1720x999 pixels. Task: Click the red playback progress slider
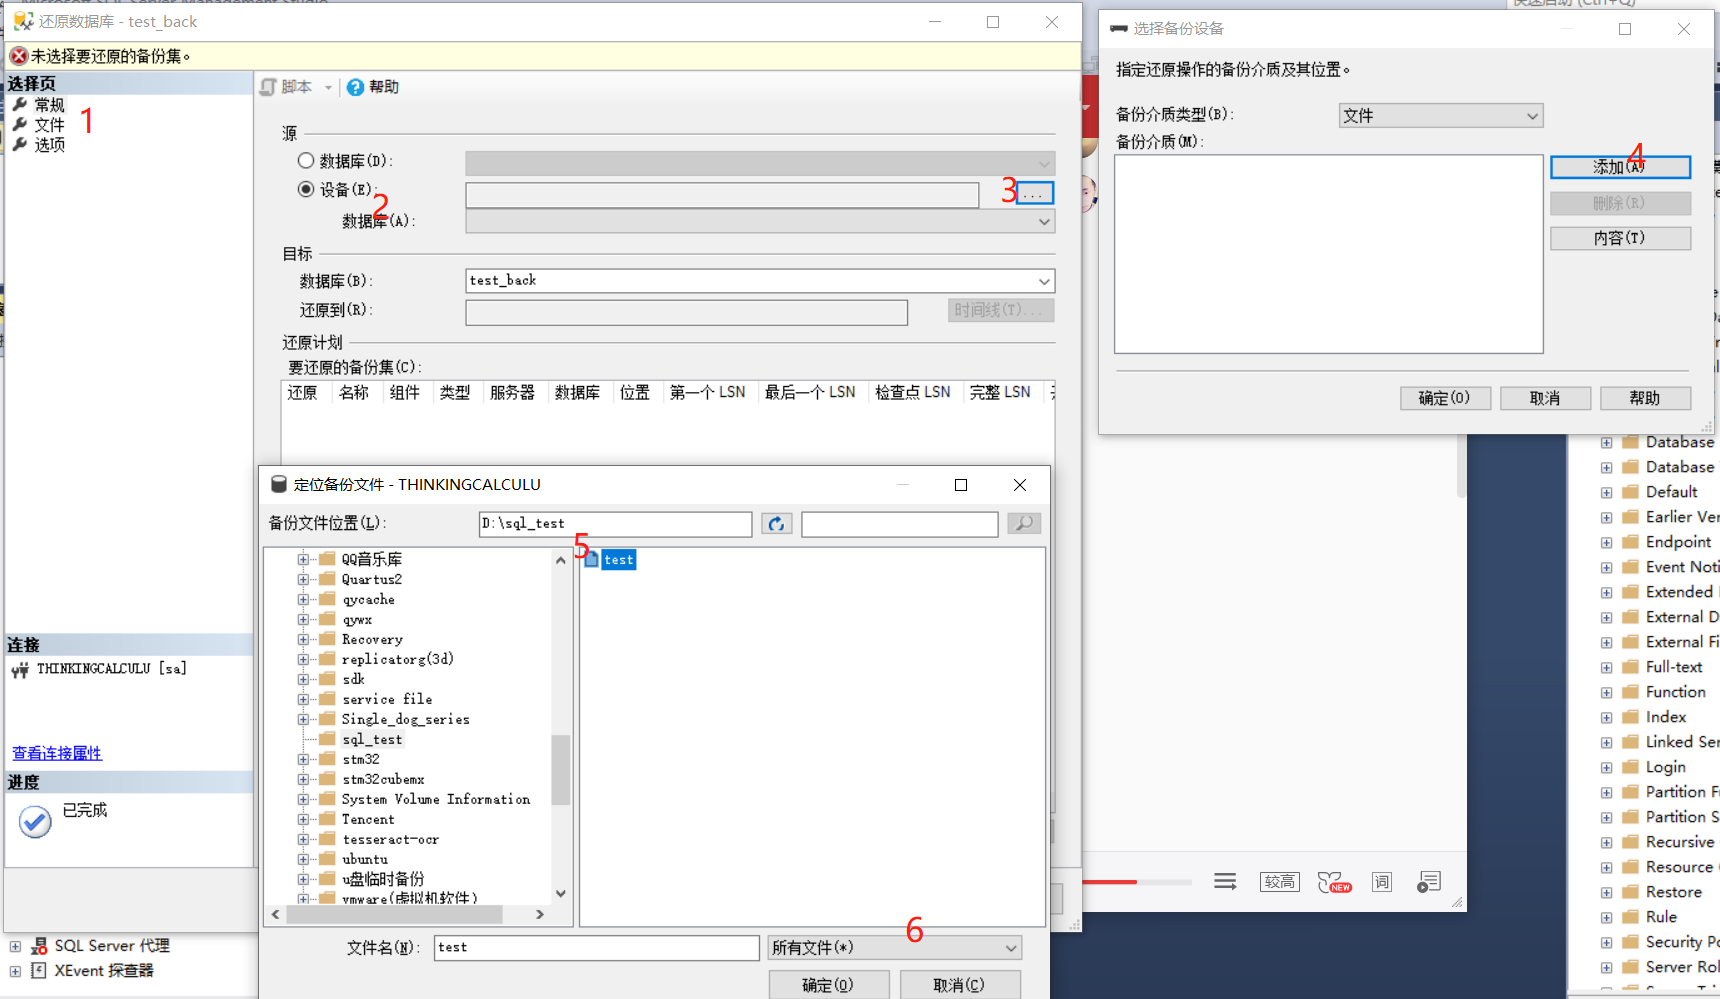[x=1110, y=882]
